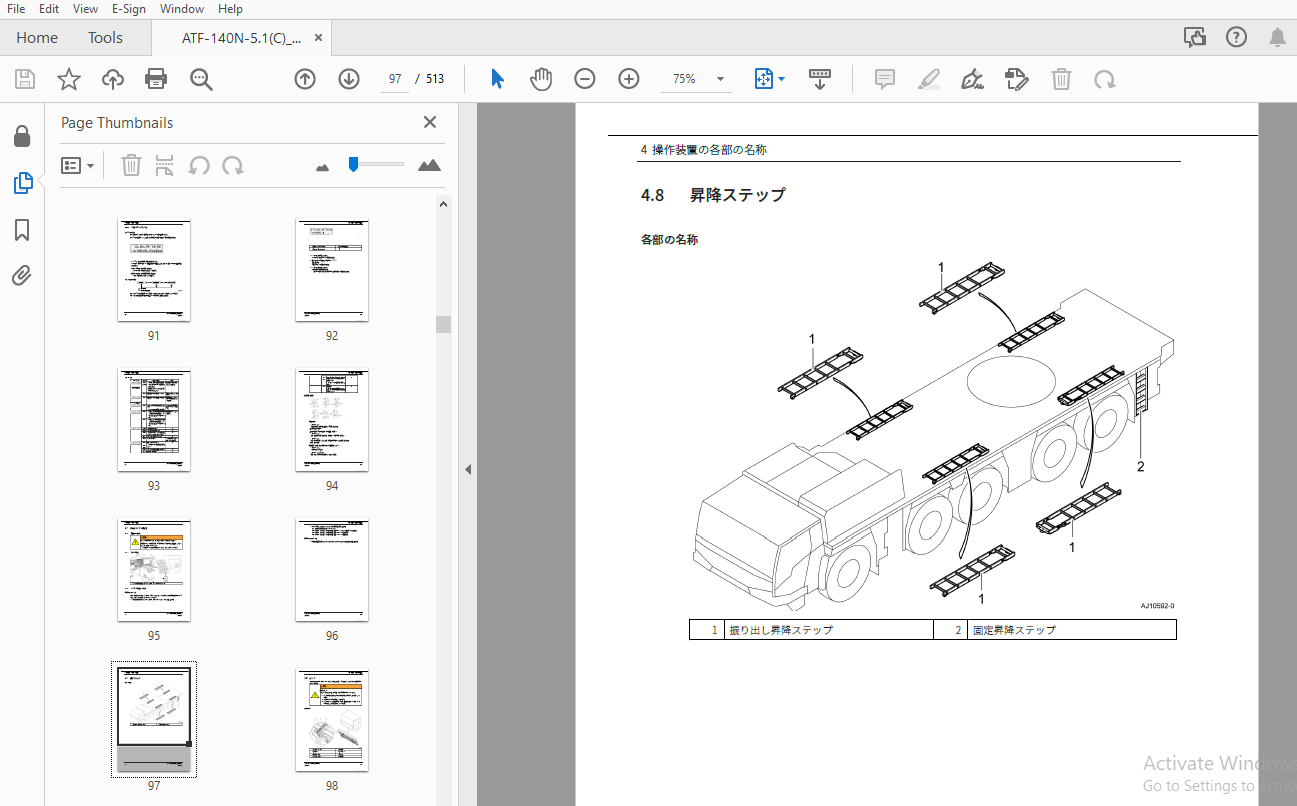Open the security lock panel in sidebar
This screenshot has height=806, width=1297.
pyautogui.click(x=22, y=136)
